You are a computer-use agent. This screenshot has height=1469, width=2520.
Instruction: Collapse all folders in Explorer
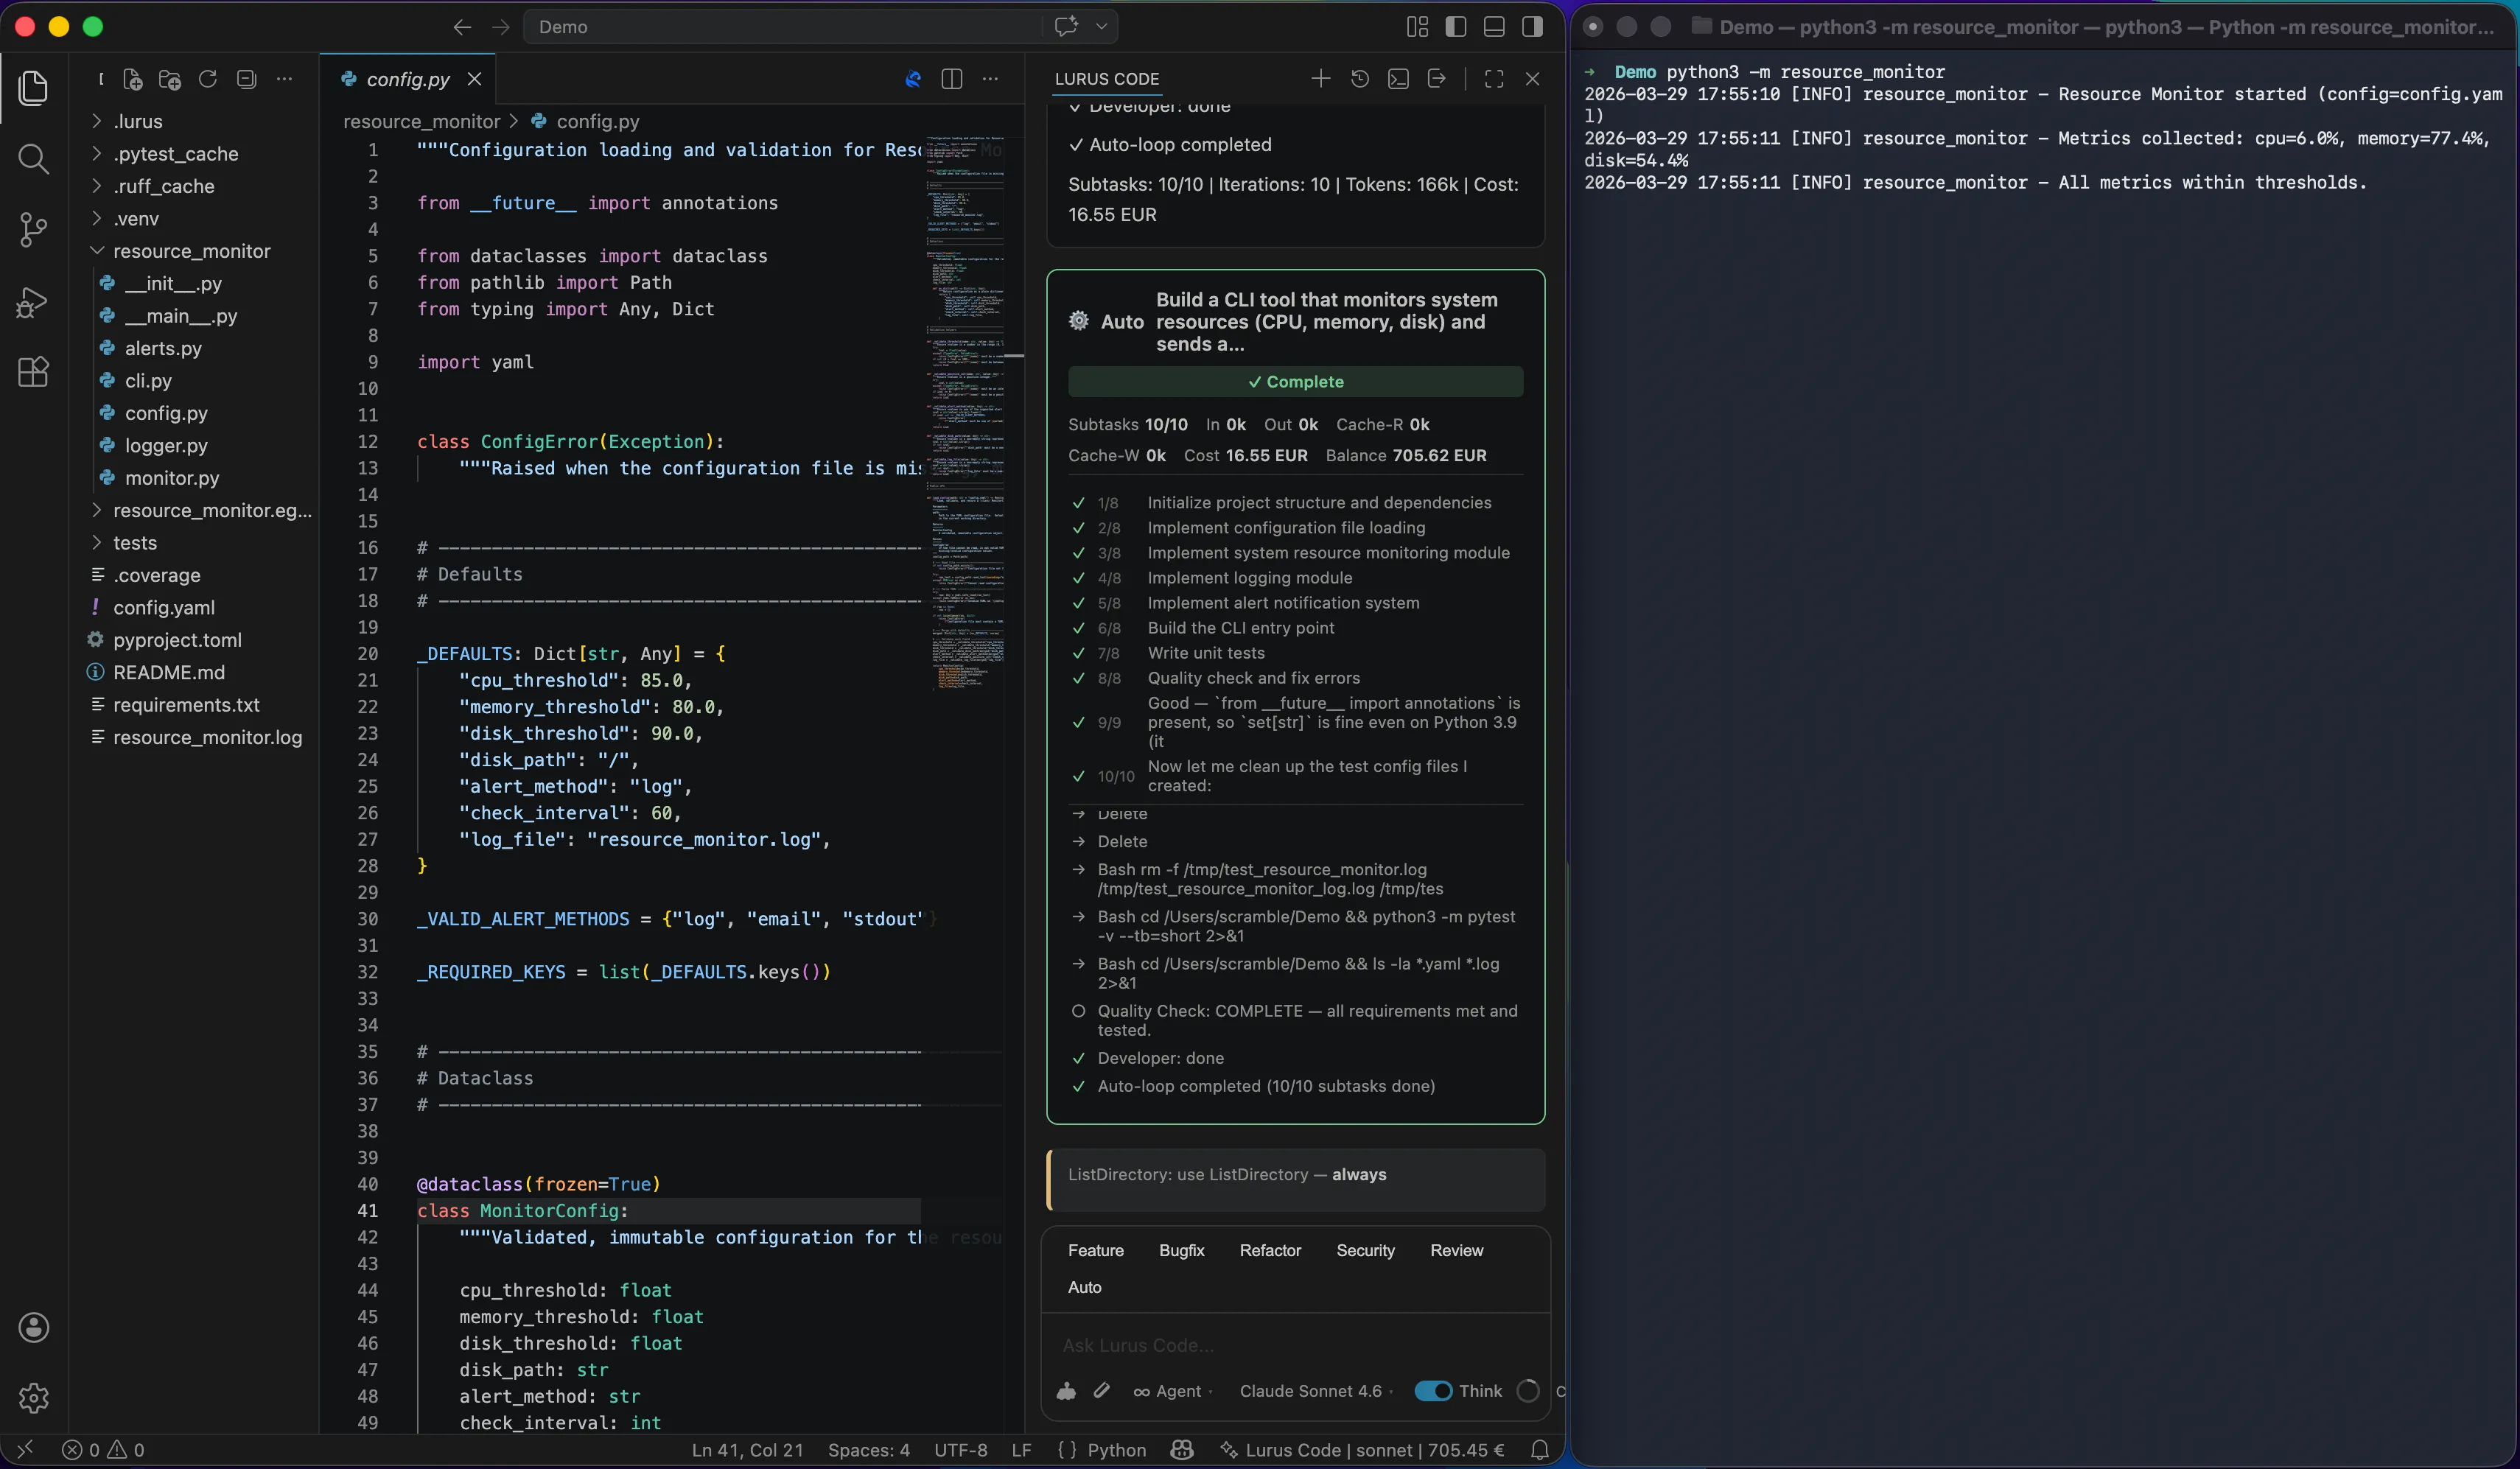pyautogui.click(x=246, y=79)
